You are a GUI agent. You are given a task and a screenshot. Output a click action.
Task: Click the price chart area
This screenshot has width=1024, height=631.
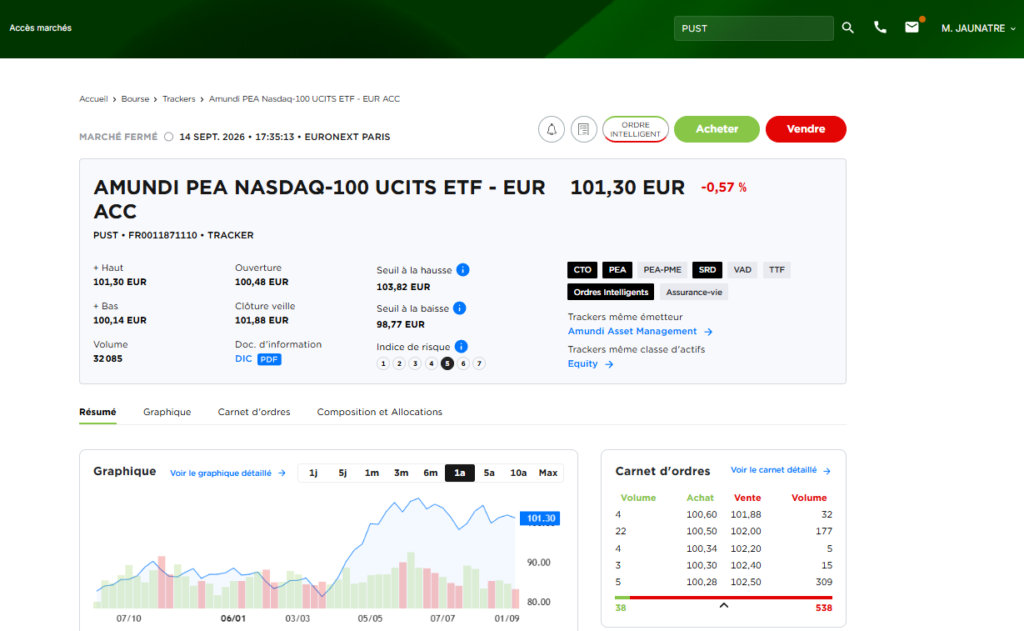pos(307,552)
